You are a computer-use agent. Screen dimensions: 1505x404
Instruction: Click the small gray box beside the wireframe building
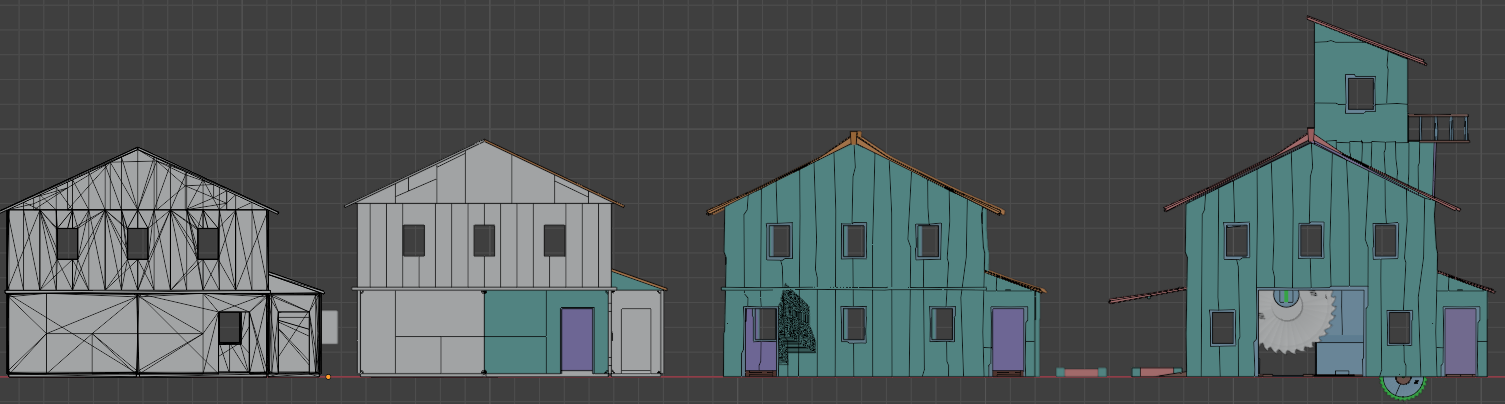click(x=330, y=326)
